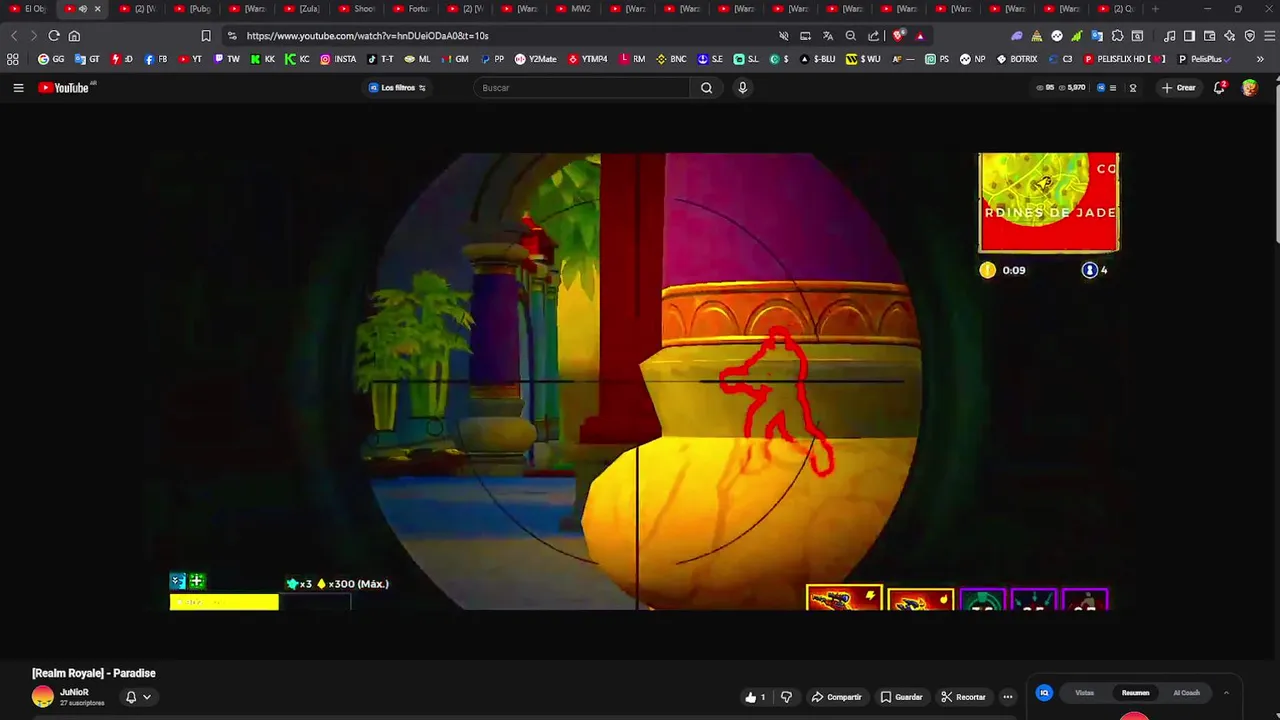Mute the audio-playing tab speaker icon
The height and width of the screenshot is (720, 1280).
tap(83, 9)
